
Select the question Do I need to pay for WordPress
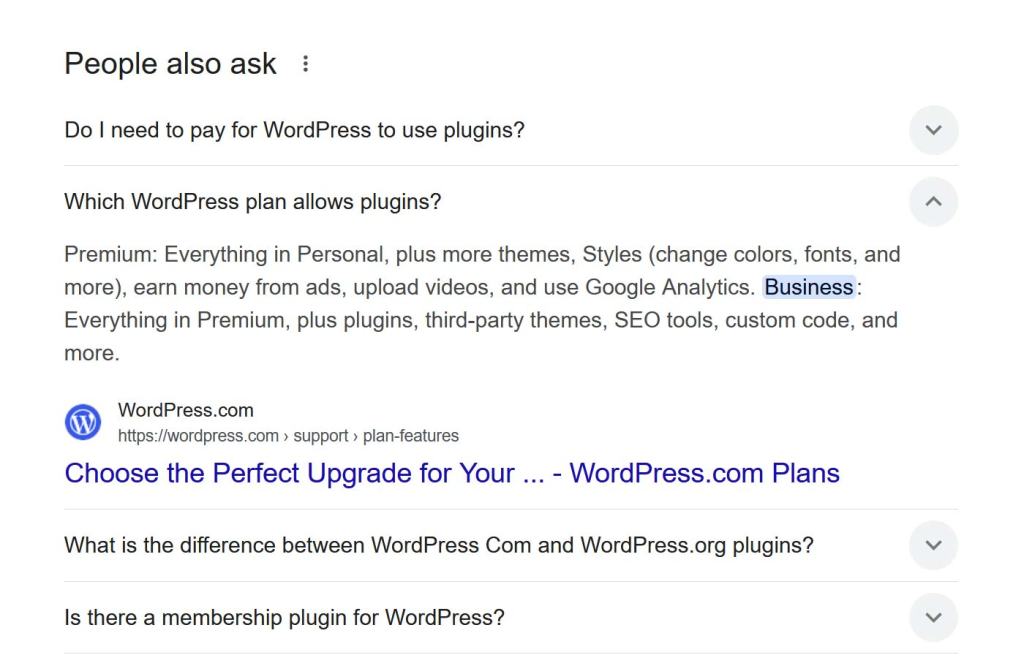295,130
